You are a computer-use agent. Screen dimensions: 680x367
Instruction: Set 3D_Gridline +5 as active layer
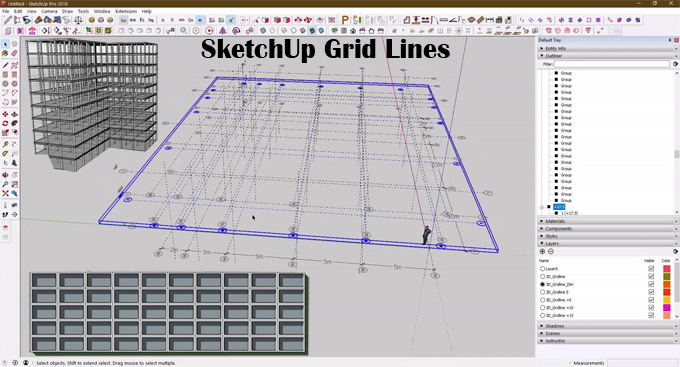pos(543,300)
